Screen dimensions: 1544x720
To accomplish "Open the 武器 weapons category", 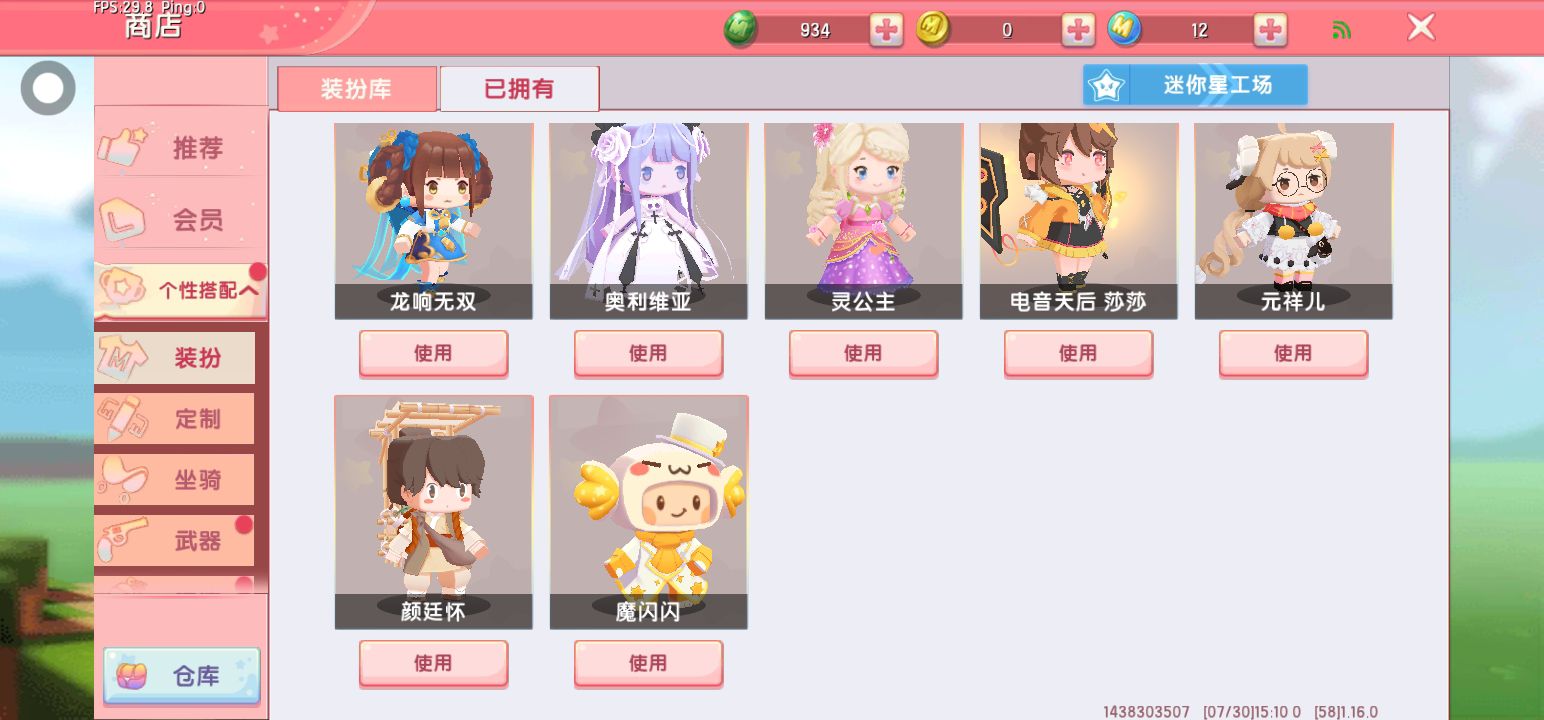I will (175, 541).
